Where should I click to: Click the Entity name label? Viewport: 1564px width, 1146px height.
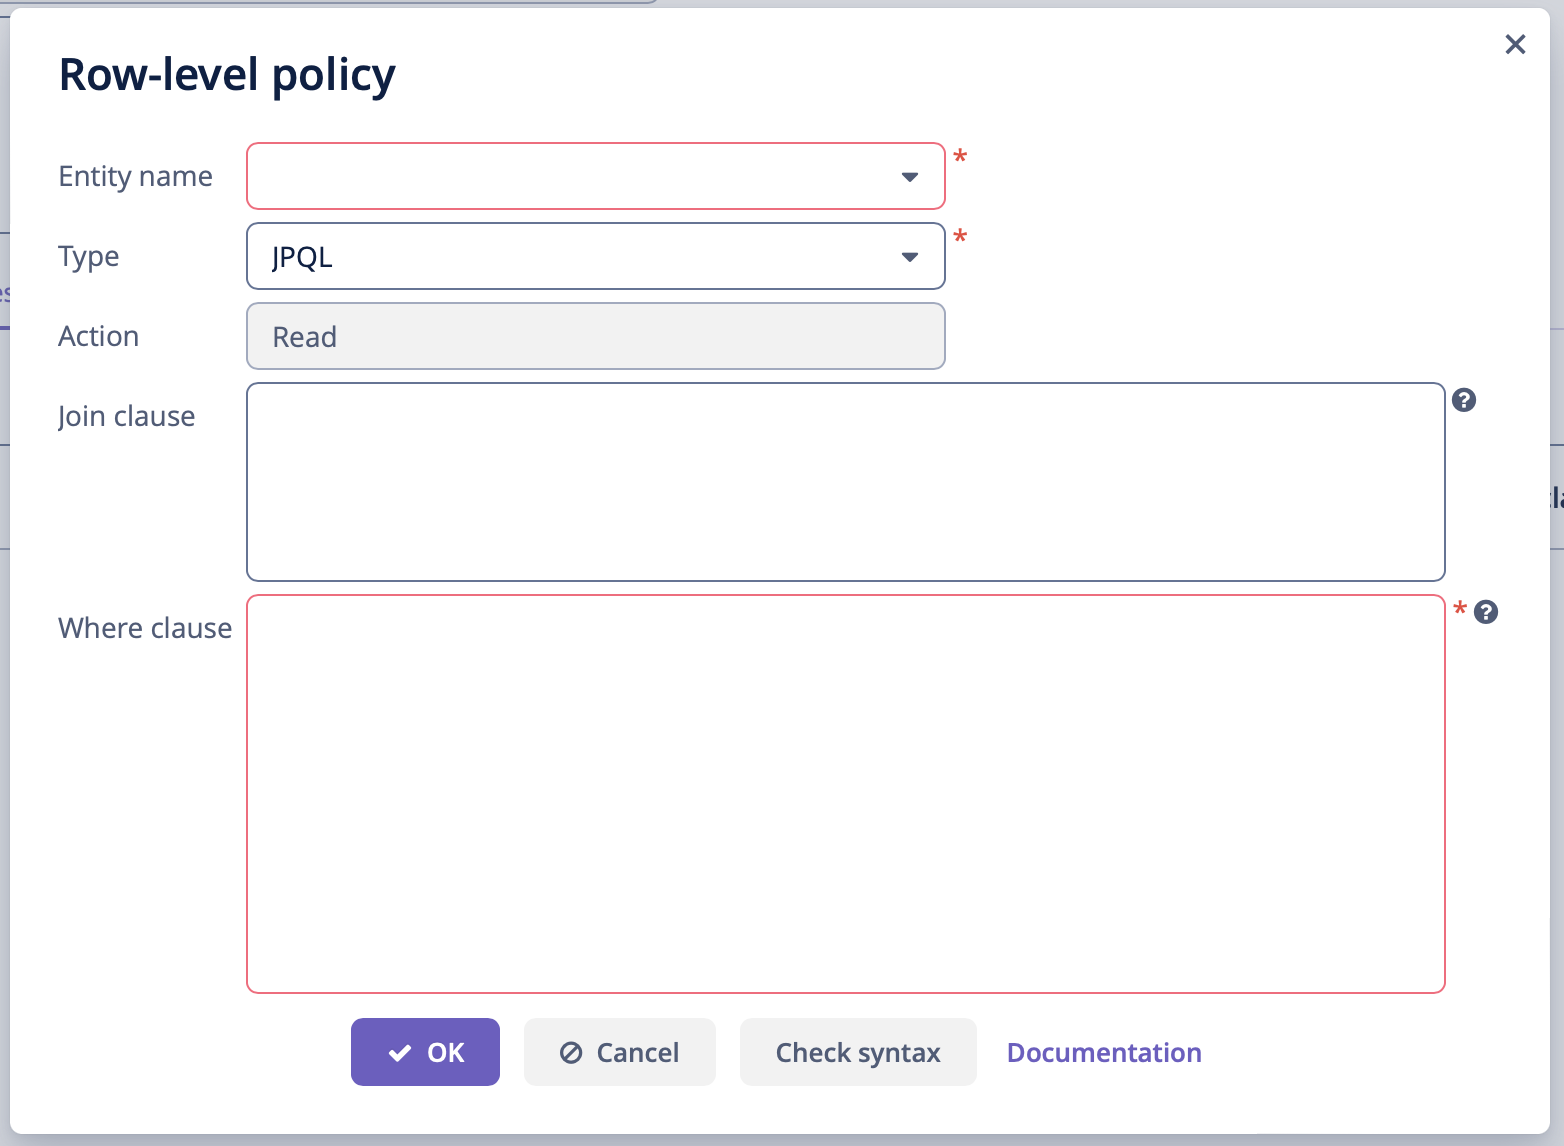[135, 177]
